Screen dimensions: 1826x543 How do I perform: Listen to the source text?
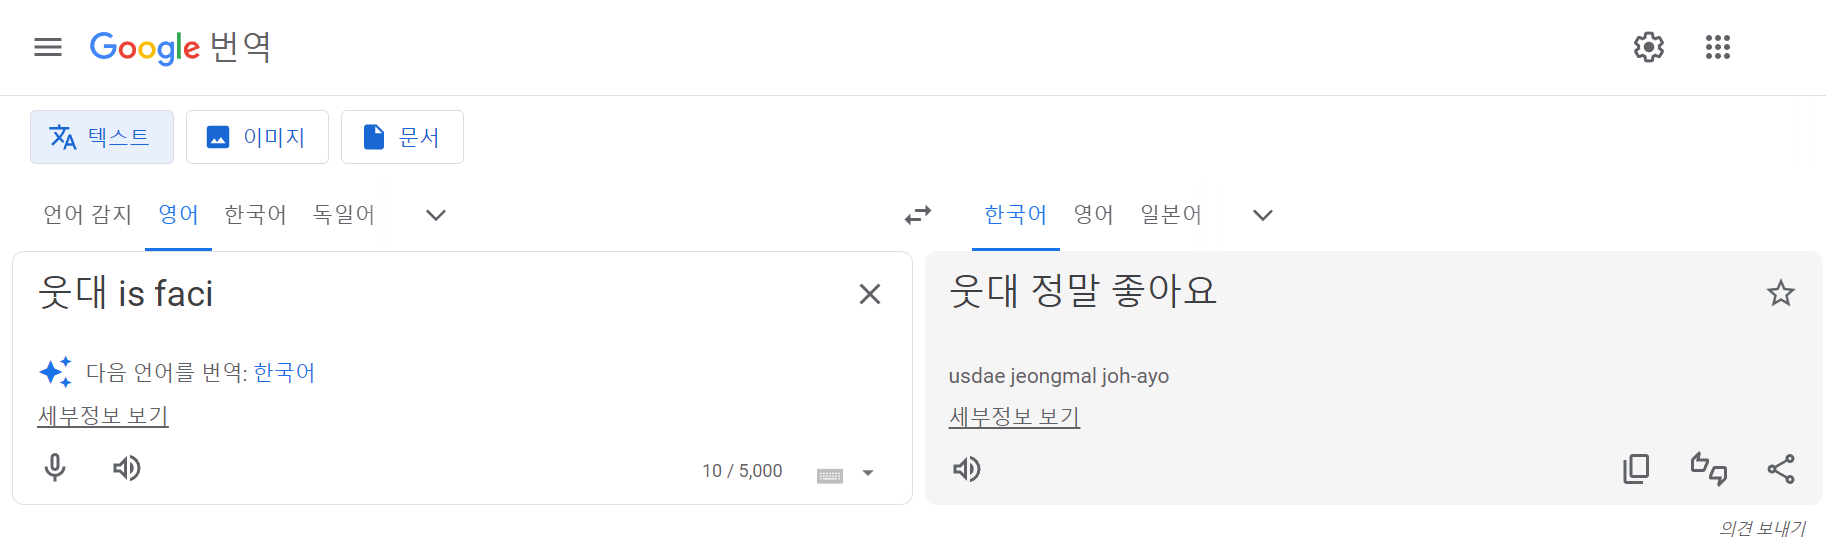(127, 468)
